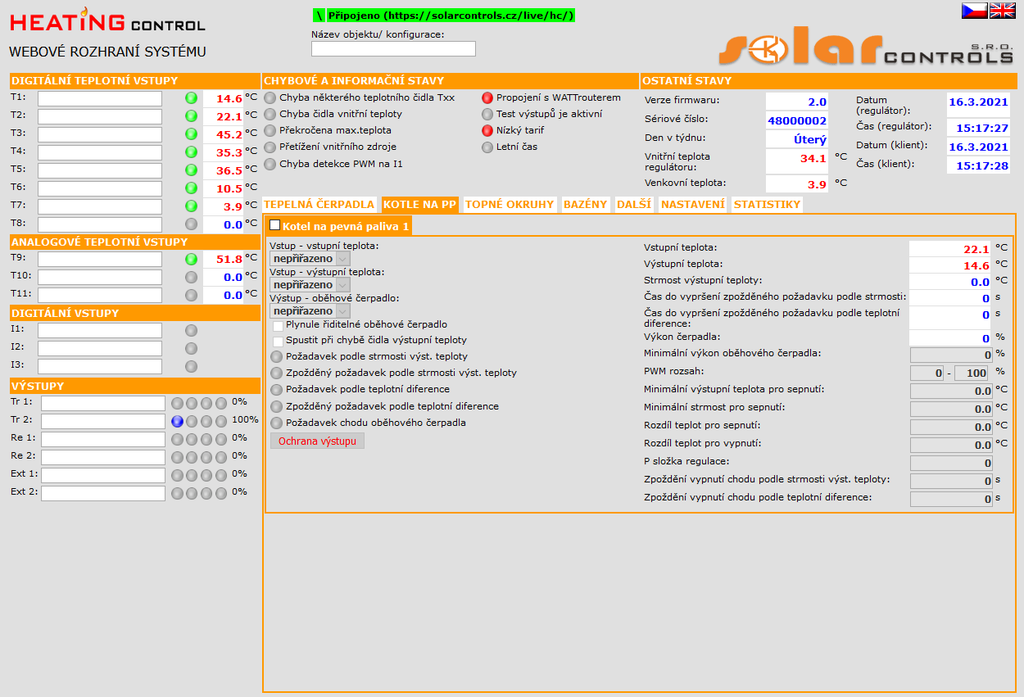1024x697 pixels.
Task: Click the Název objektu/konfigurace input field
Action: pos(393,49)
